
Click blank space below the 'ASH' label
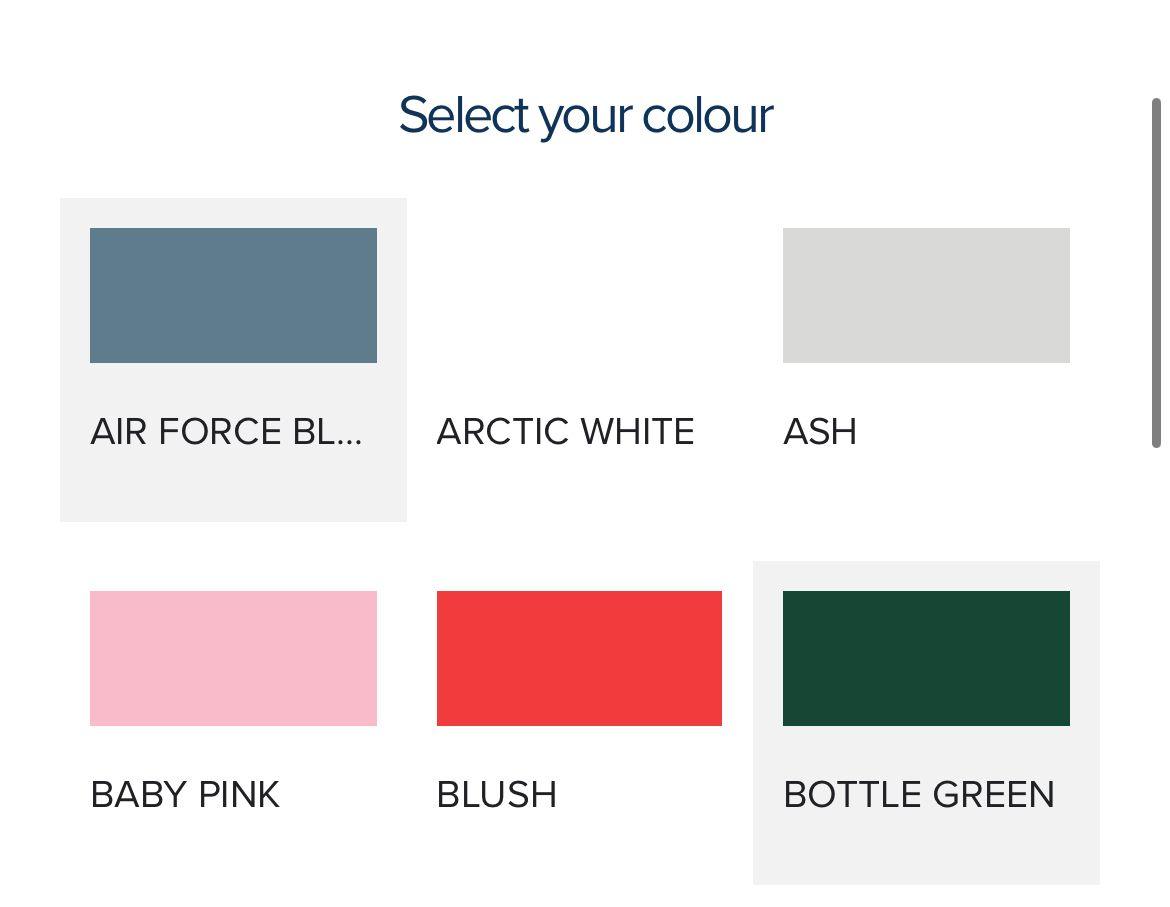click(926, 490)
